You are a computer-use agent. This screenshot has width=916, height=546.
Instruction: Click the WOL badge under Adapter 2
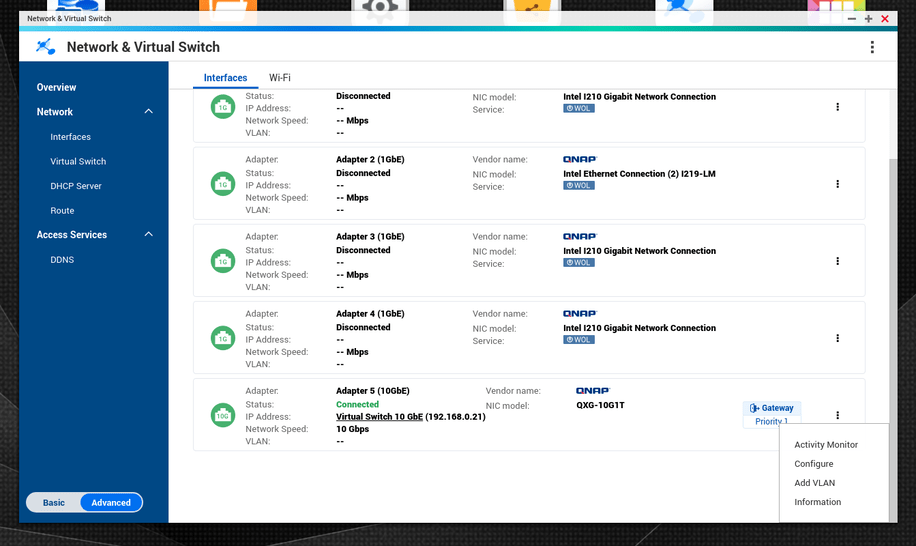(578, 186)
